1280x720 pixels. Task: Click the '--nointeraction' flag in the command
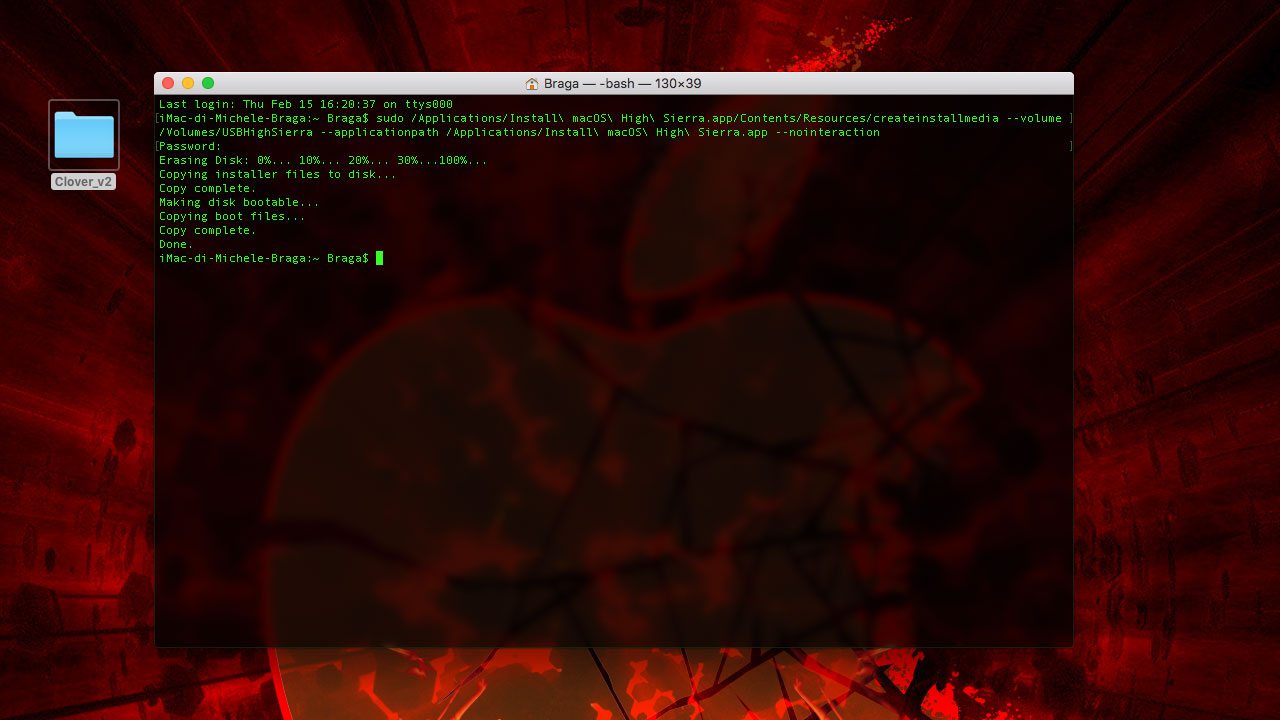827,132
